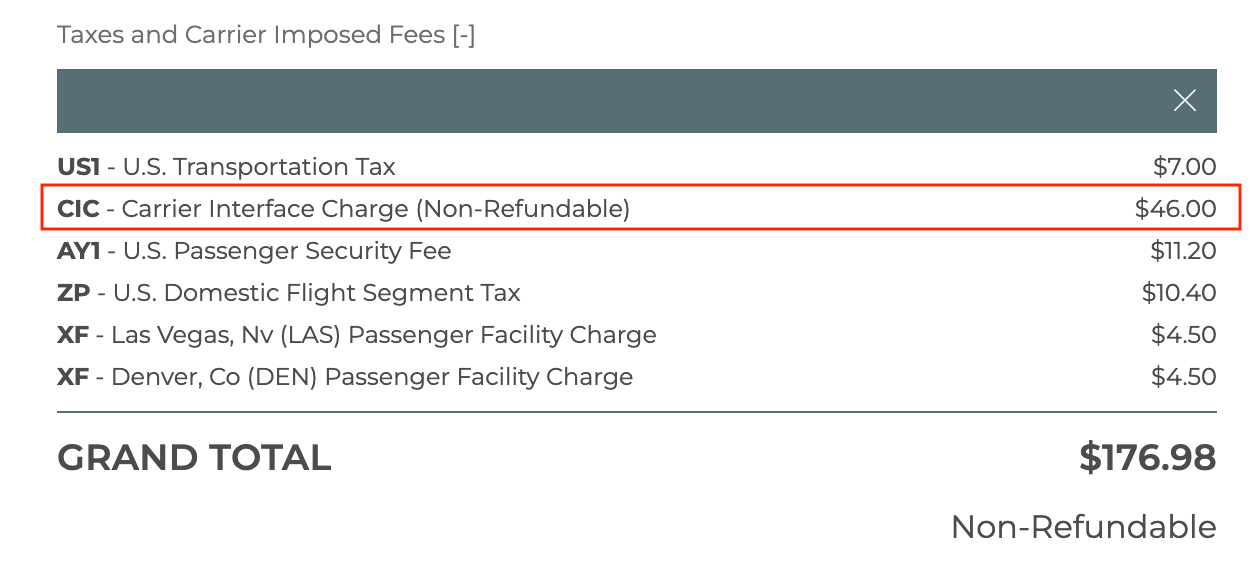The height and width of the screenshot is (571, 1260).
Task: Select the AY1 Passenger Security Fee row
Action: tap(637, 251)
